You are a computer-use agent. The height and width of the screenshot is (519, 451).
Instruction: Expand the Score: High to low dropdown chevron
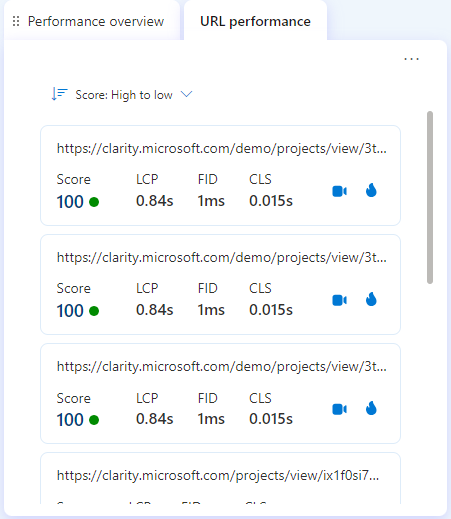pyautogui.click(x=186, y=94)
